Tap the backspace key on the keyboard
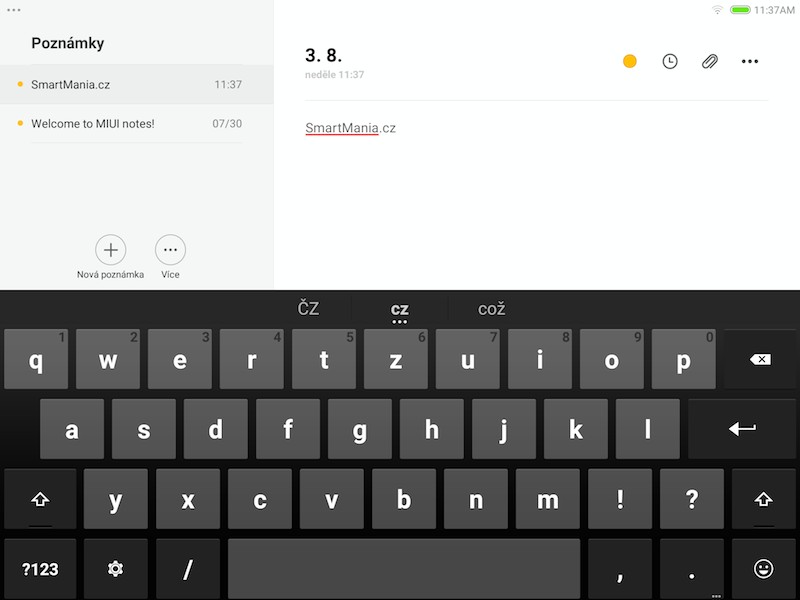Screen dimensions: 800x600 760,360
